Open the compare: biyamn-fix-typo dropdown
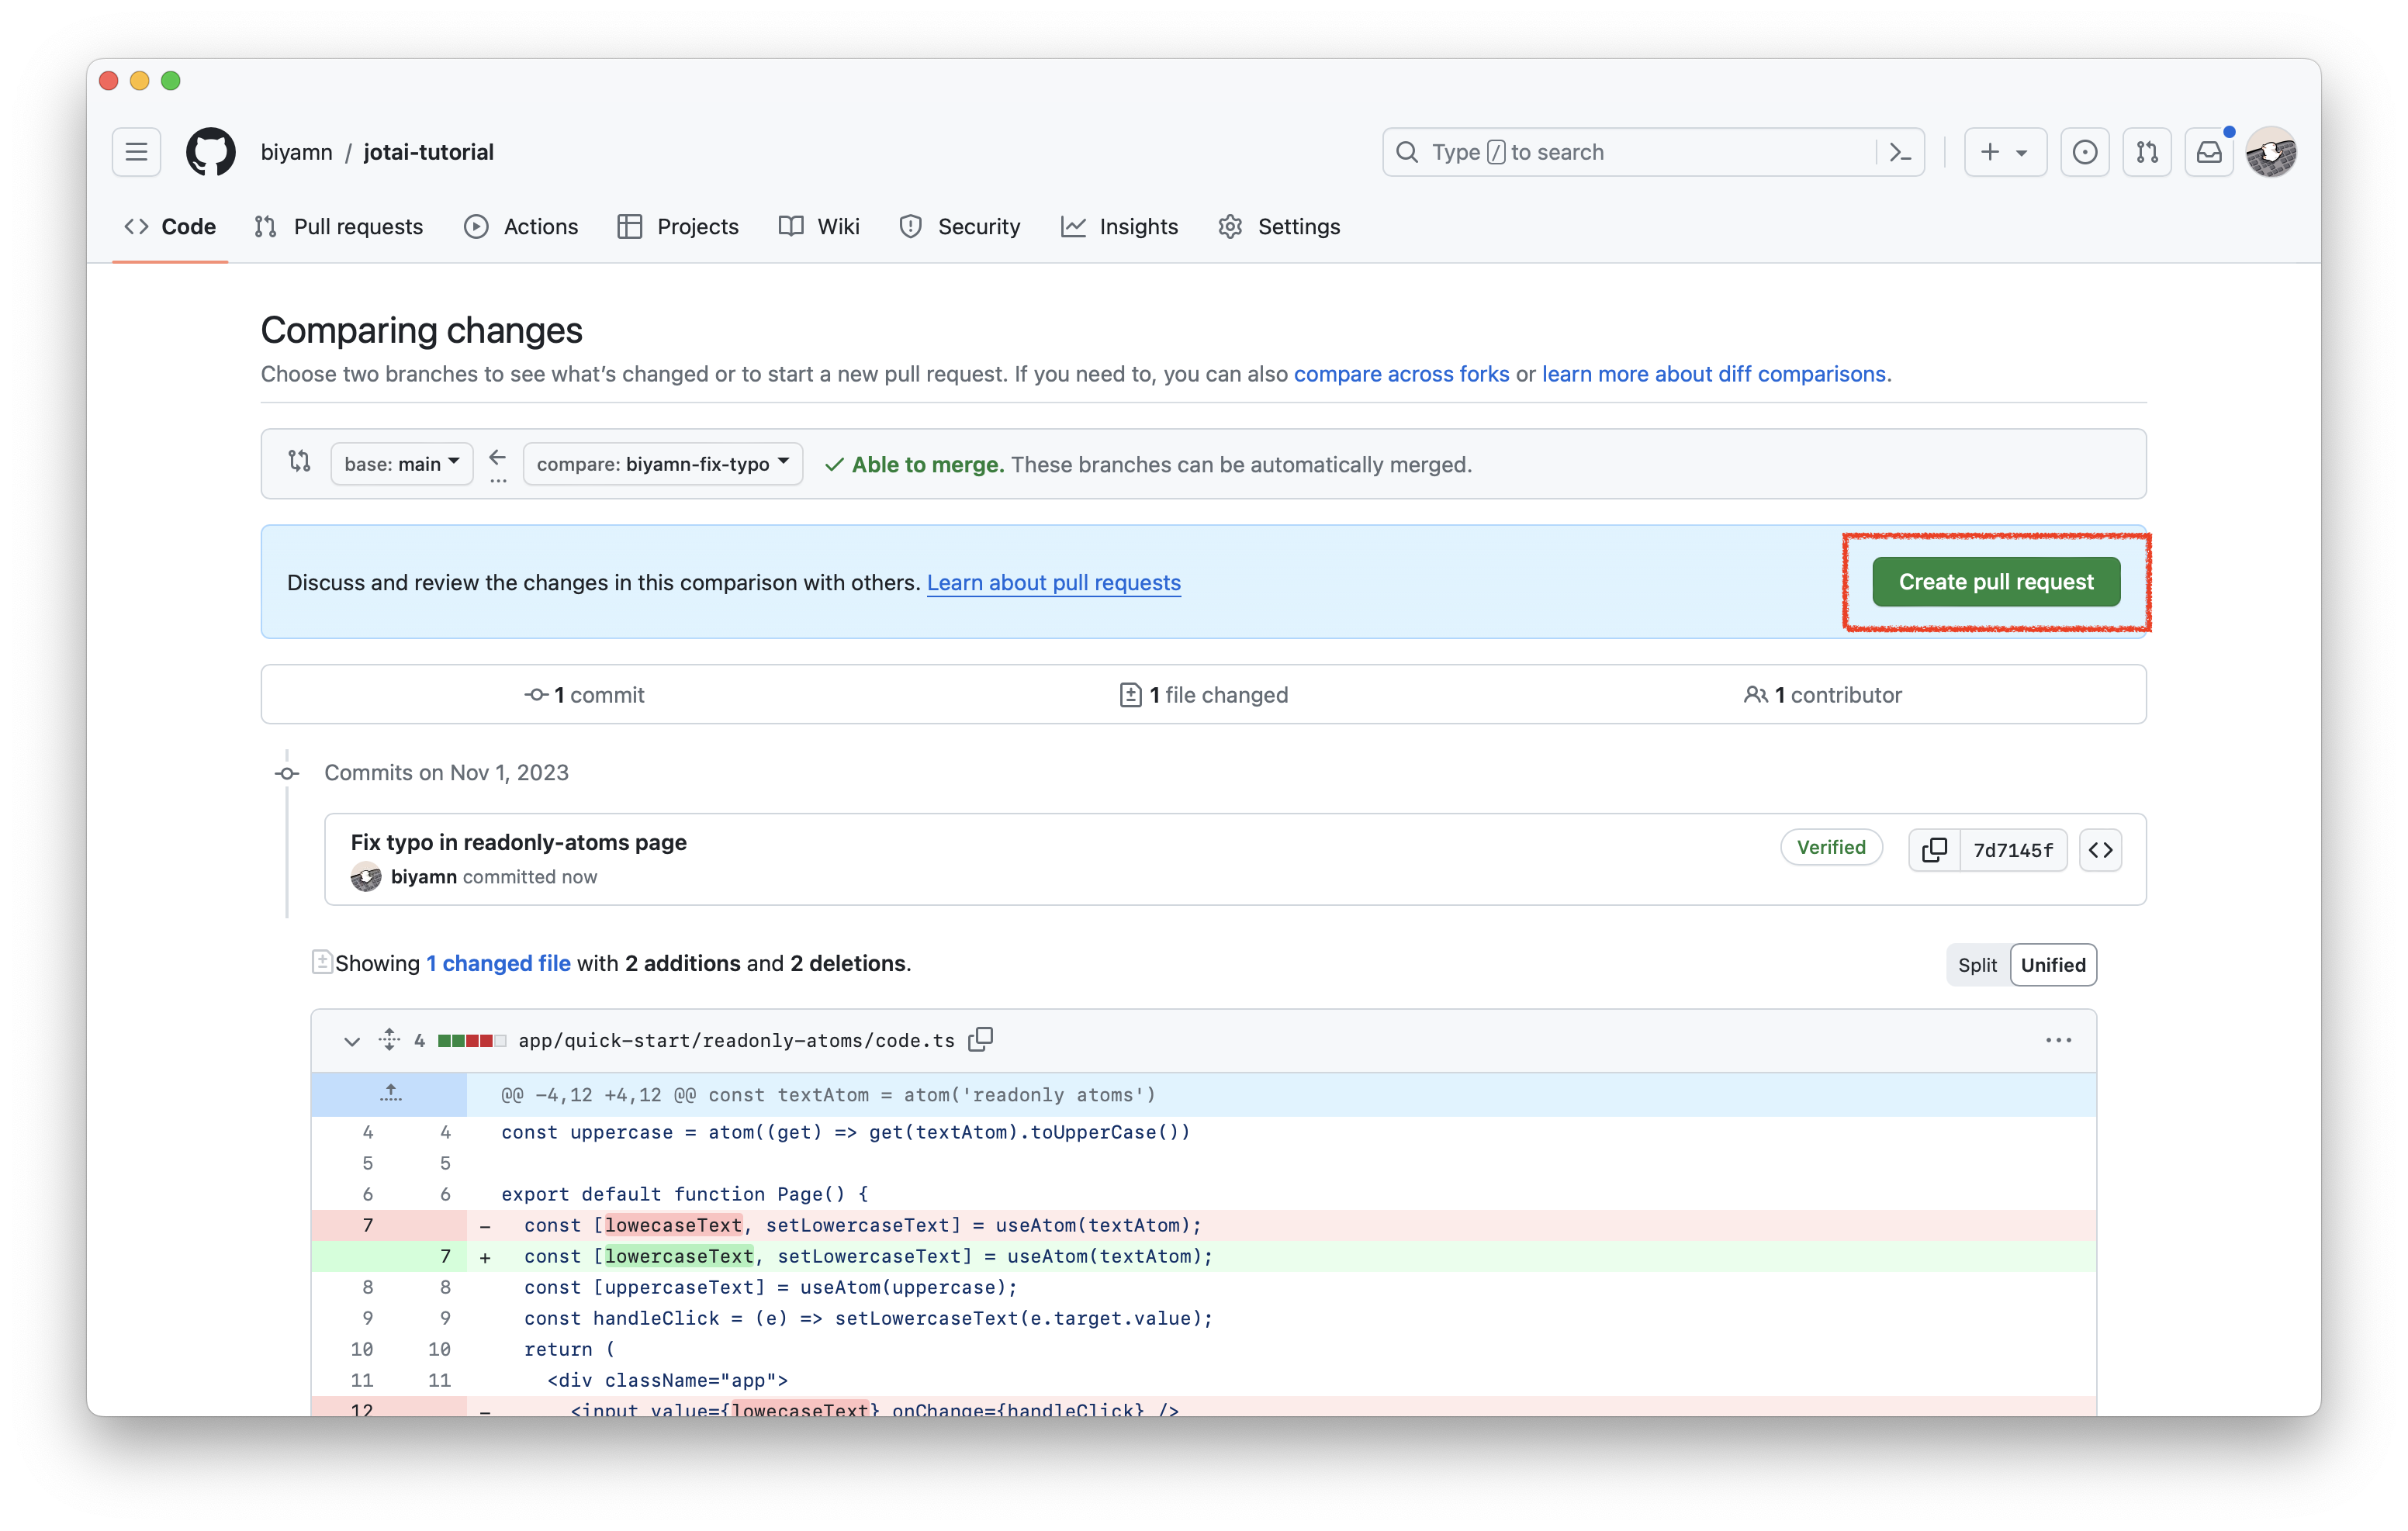Image resolution: width=2408 pixels, height=1531 pixels. pos(663,464)
